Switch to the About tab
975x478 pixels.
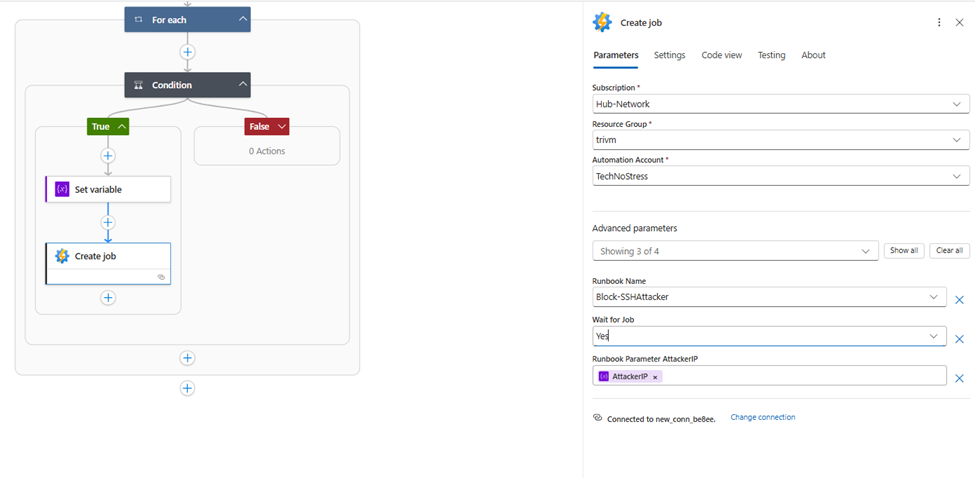click(x=813, y=55)
